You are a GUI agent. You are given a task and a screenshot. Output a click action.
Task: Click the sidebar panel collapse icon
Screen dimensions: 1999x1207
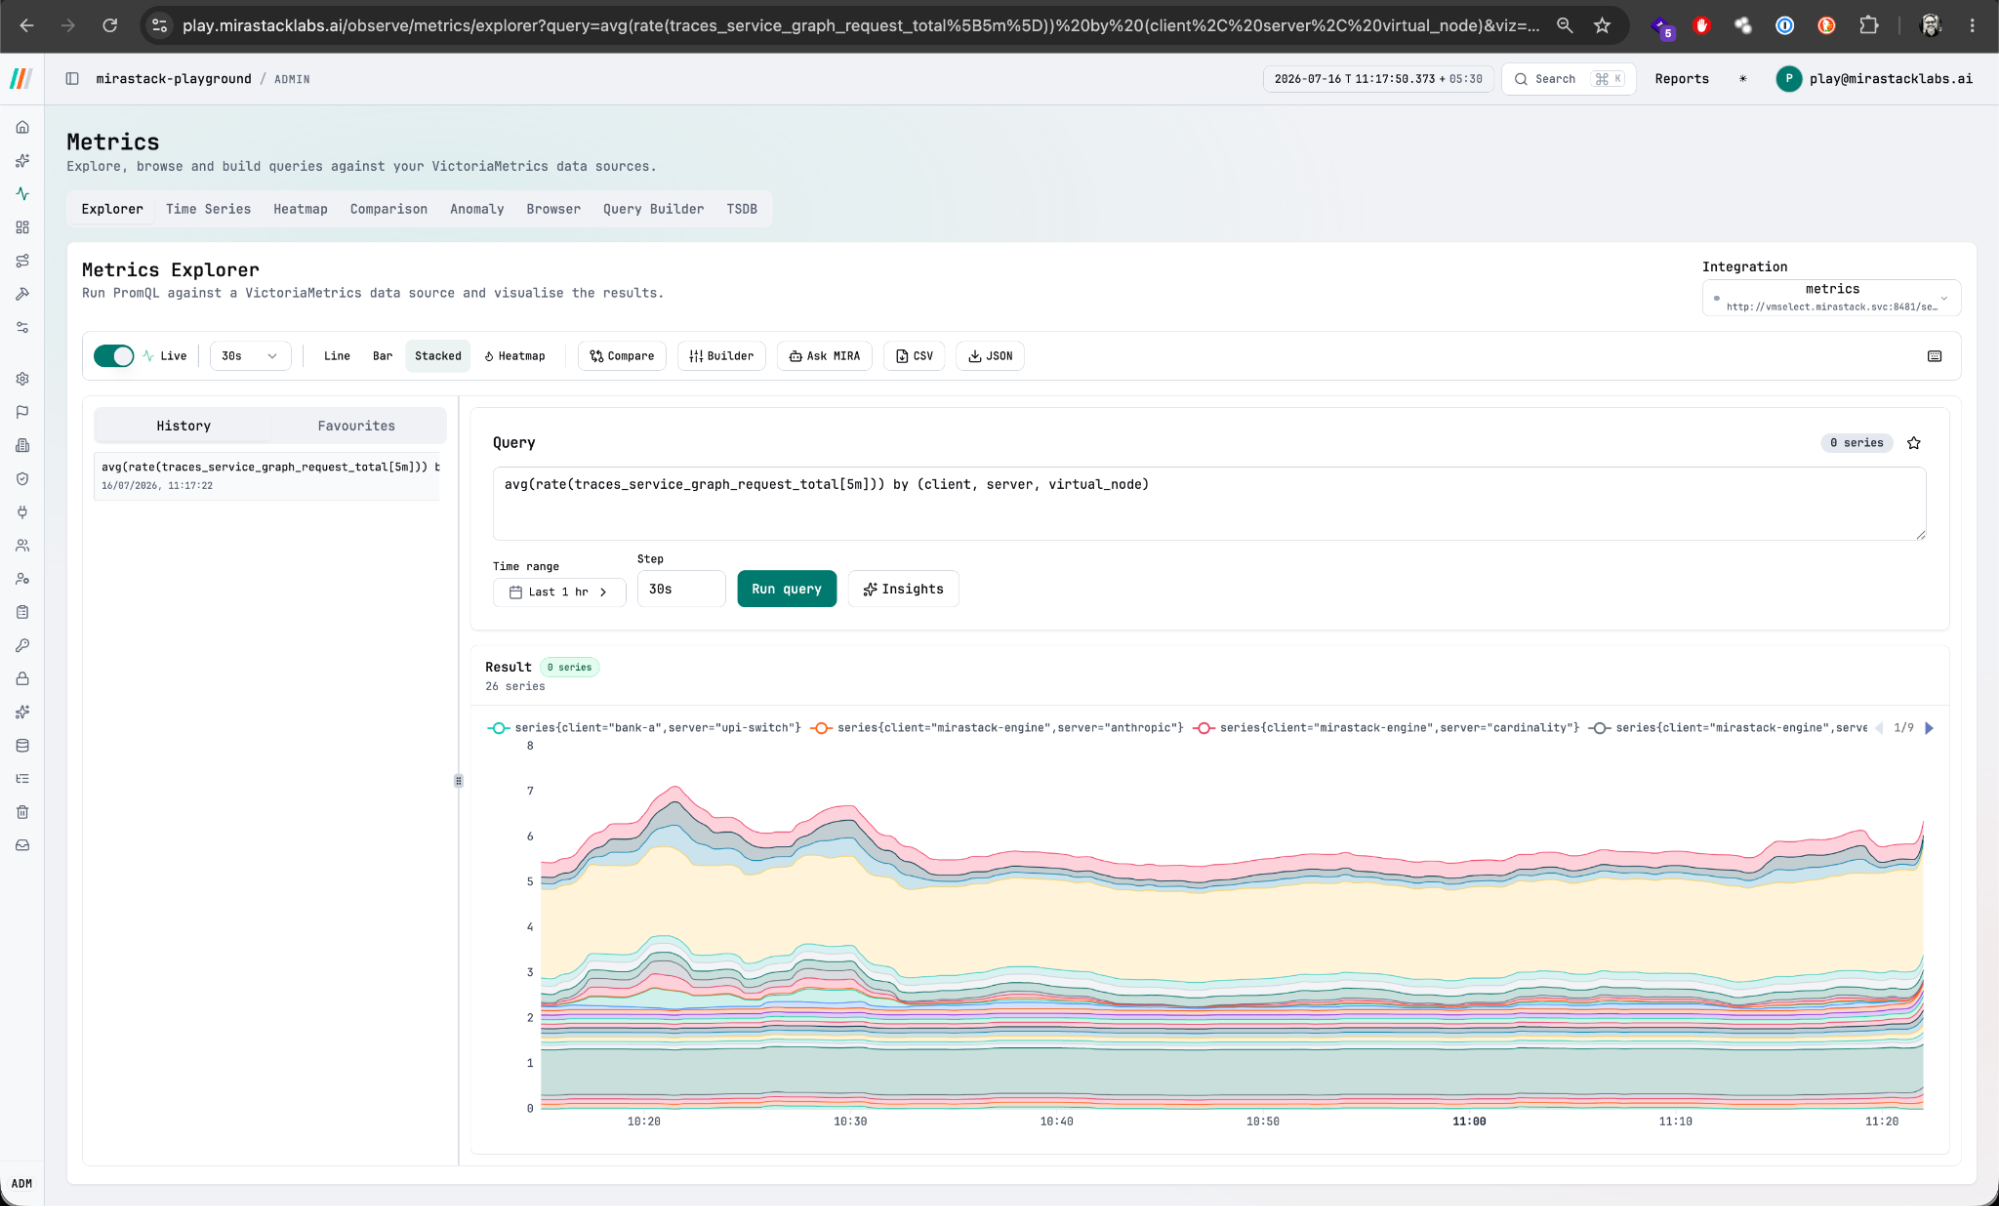72,79
